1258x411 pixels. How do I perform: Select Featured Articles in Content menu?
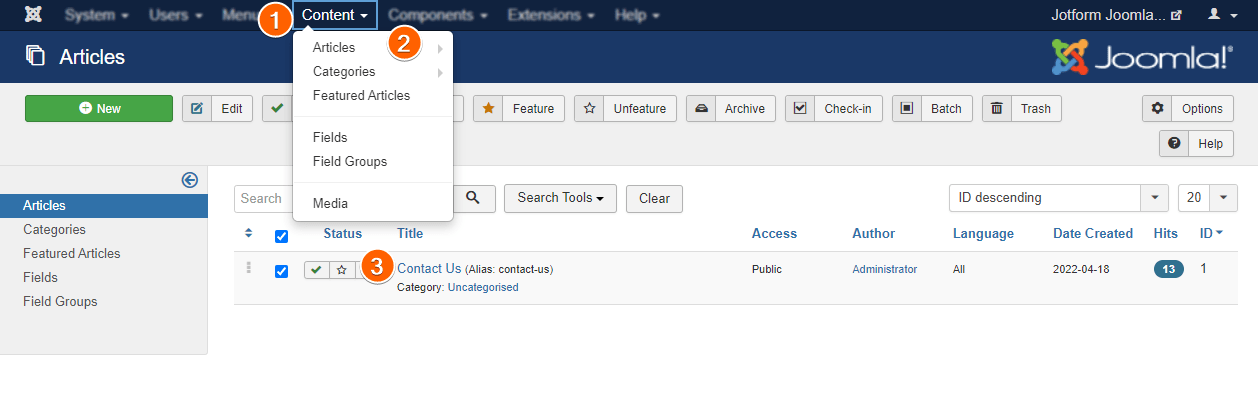pos(361,96)
